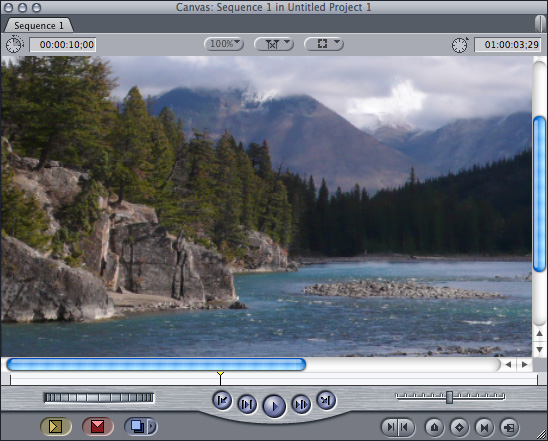Start playback with the Play button

click(x=274, y=406)
